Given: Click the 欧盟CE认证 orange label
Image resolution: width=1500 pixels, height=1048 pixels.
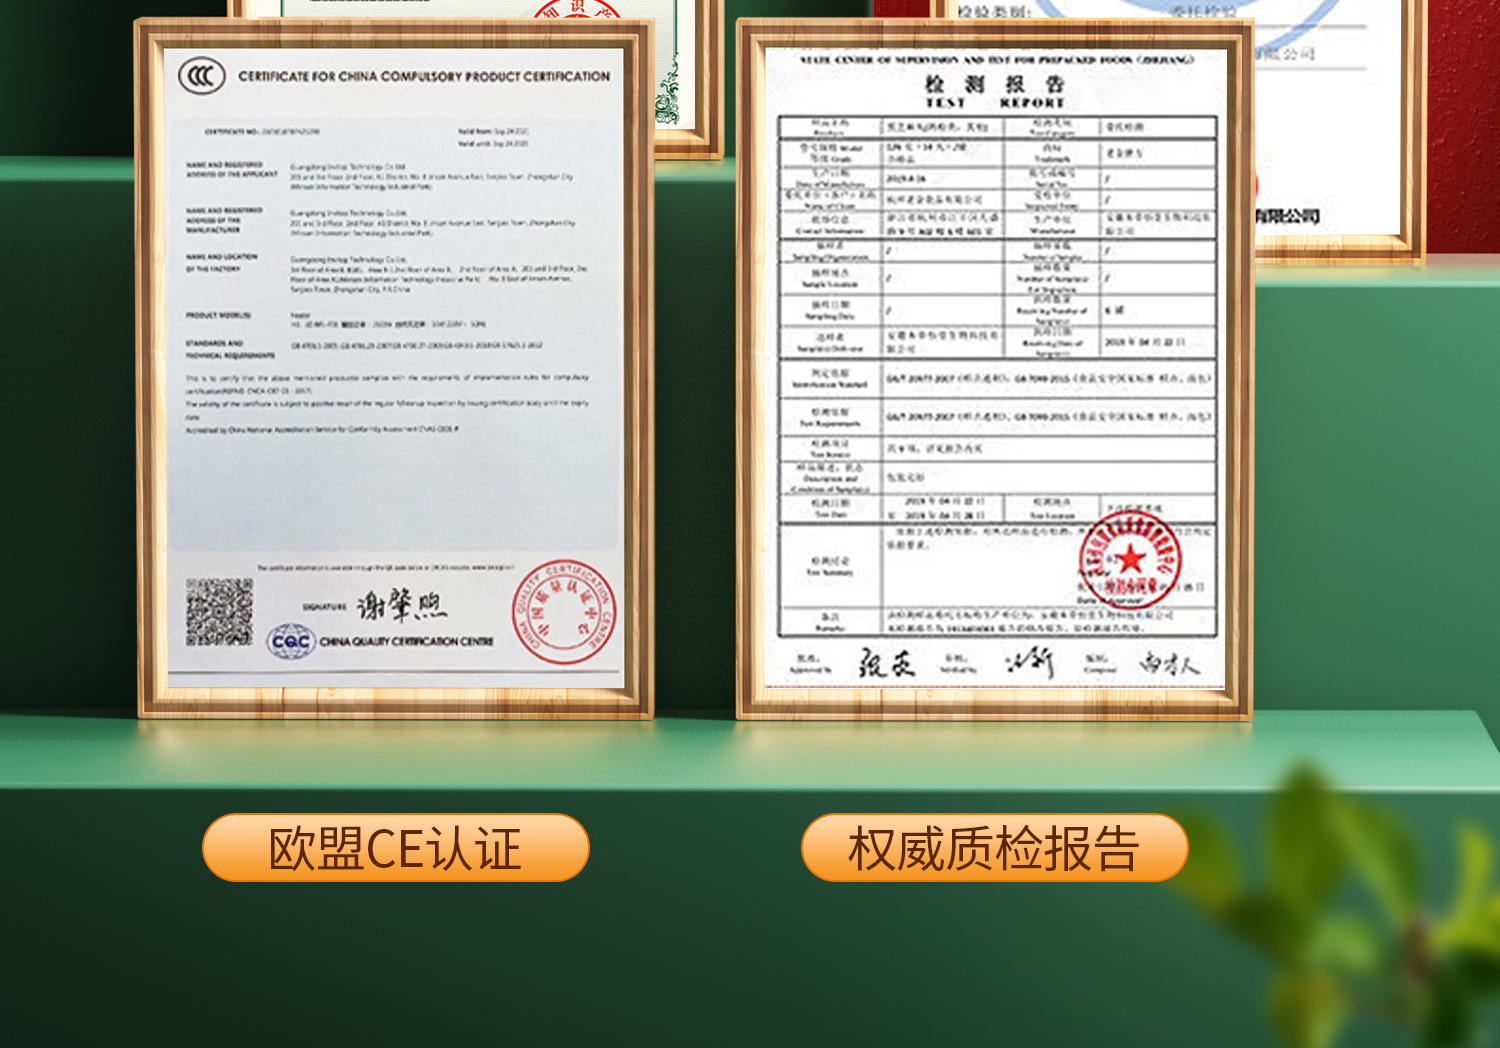Looking at the screenshot, I should 396,848.
